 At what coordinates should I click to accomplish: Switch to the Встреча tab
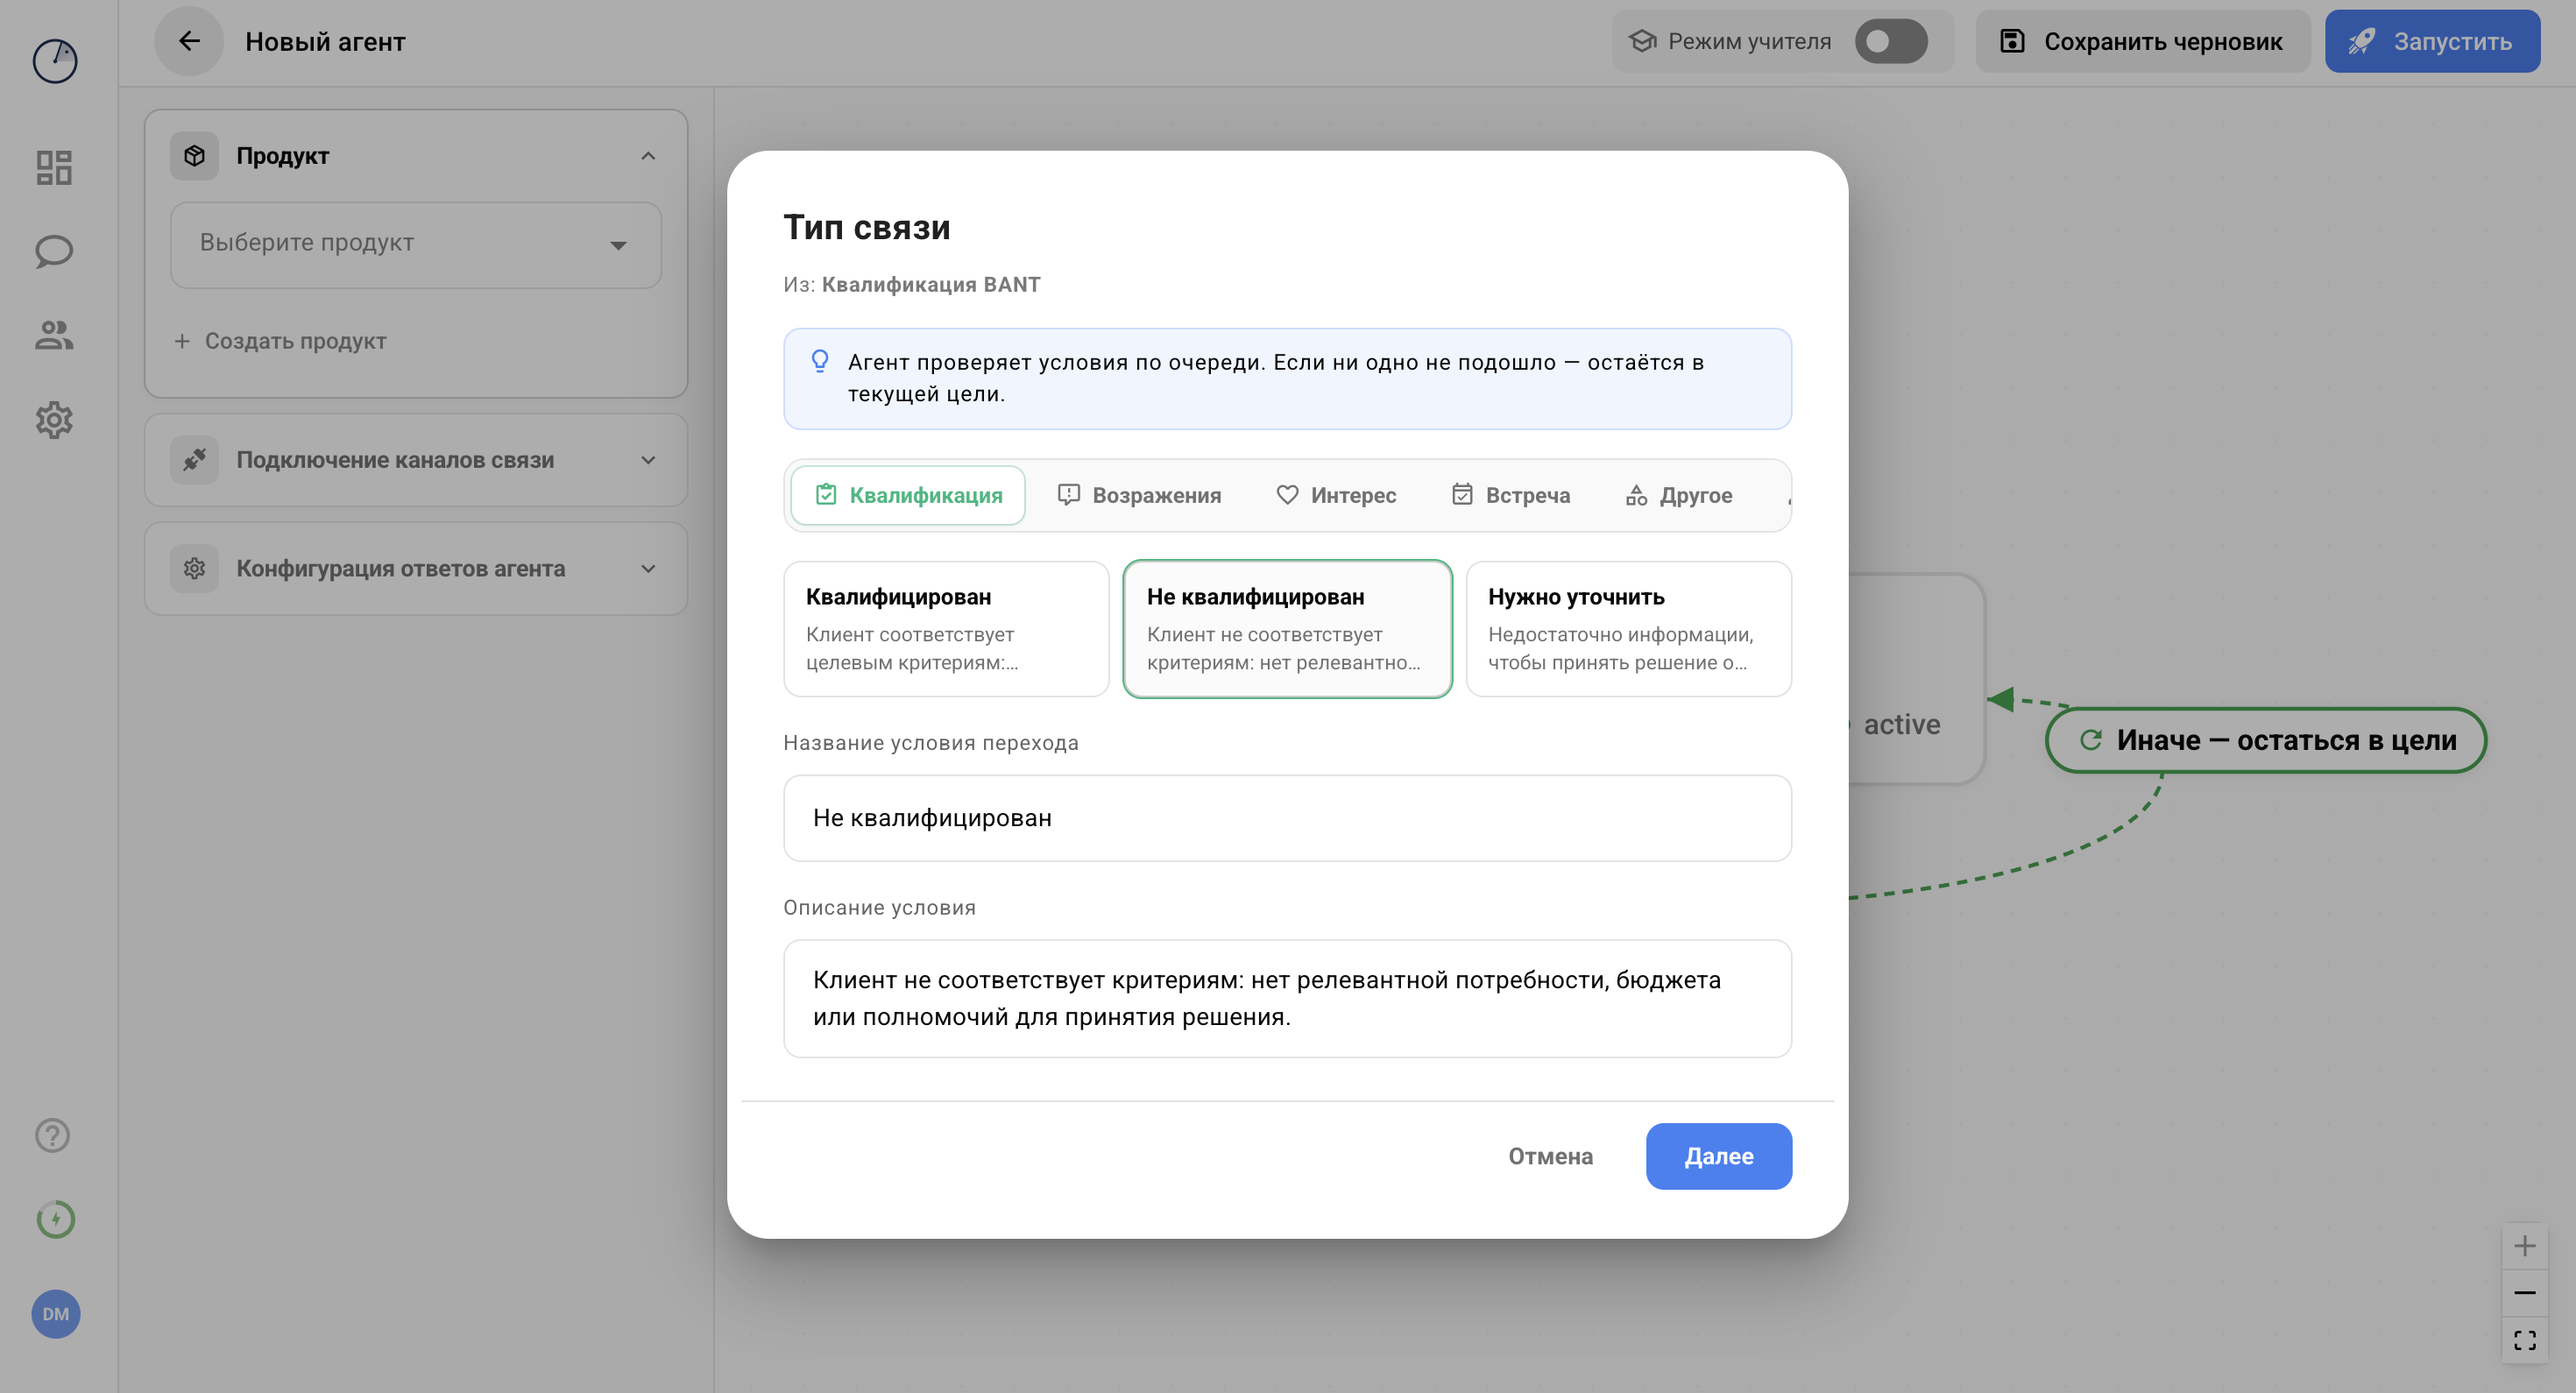1510,495
